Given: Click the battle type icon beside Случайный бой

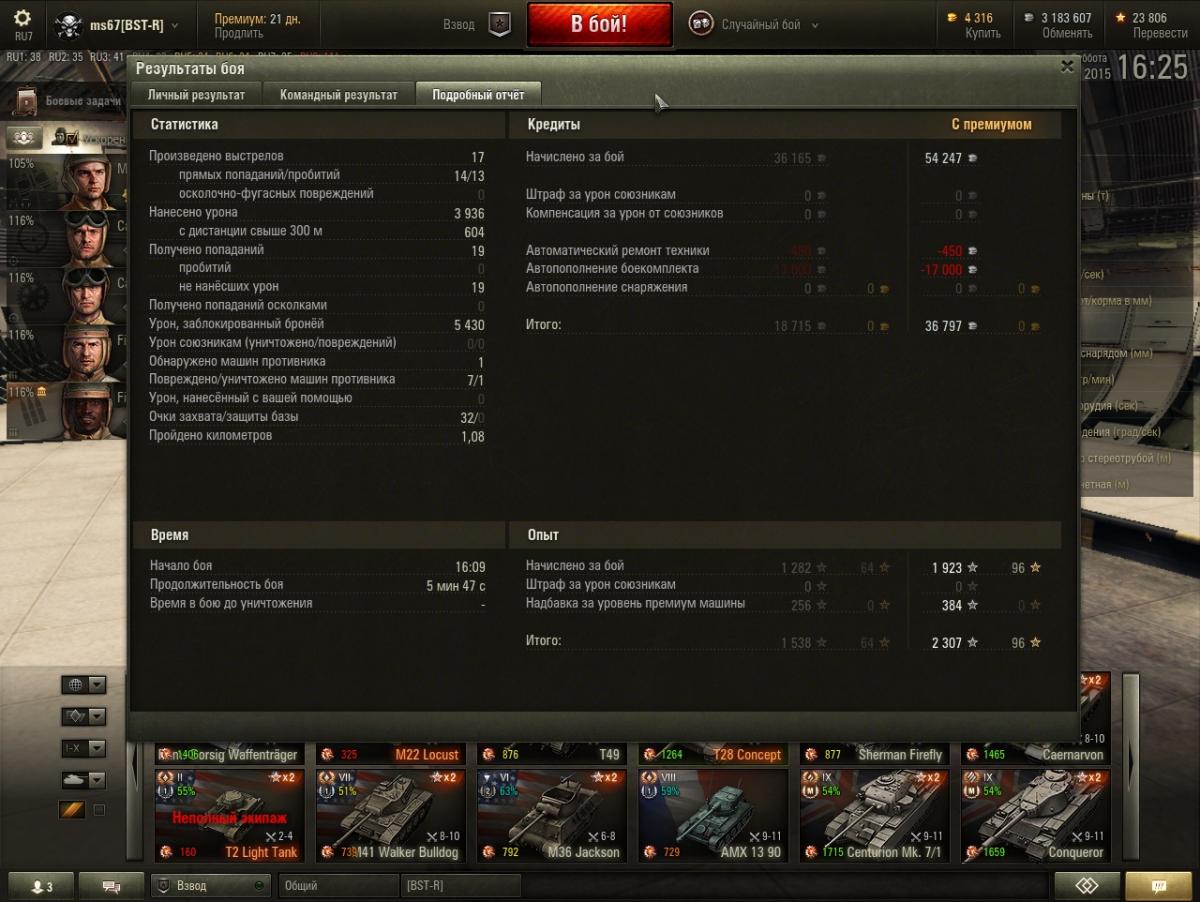Looking at the screenshot, I should coord(701,24).
